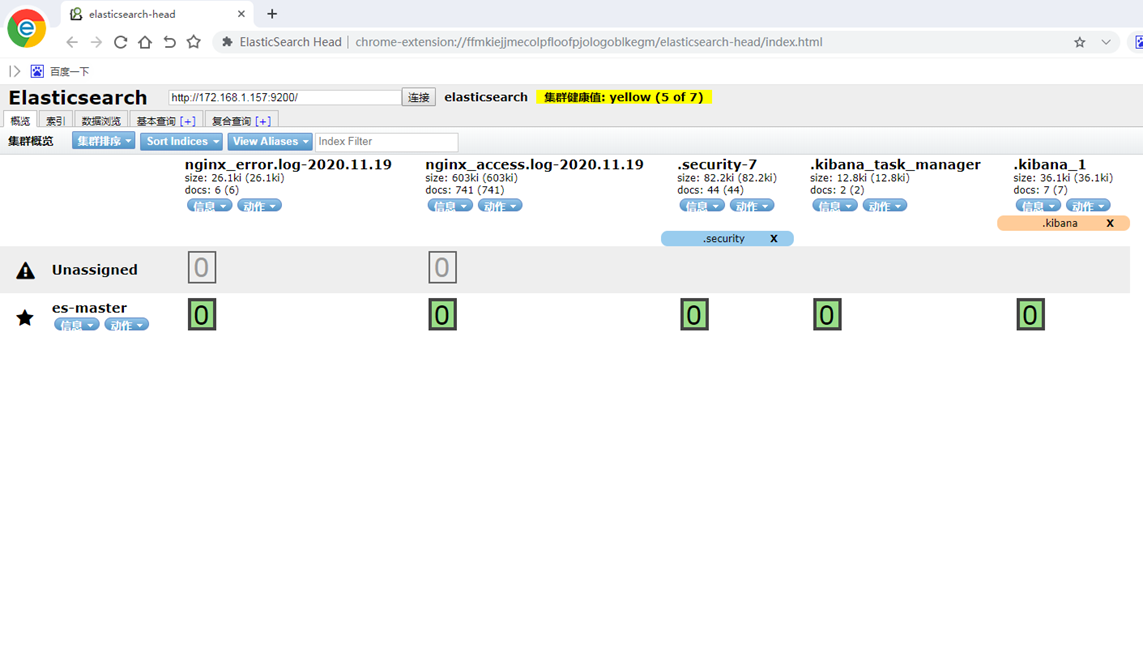Click the extension puzzle icon in address bar

[x=227, y=42]
